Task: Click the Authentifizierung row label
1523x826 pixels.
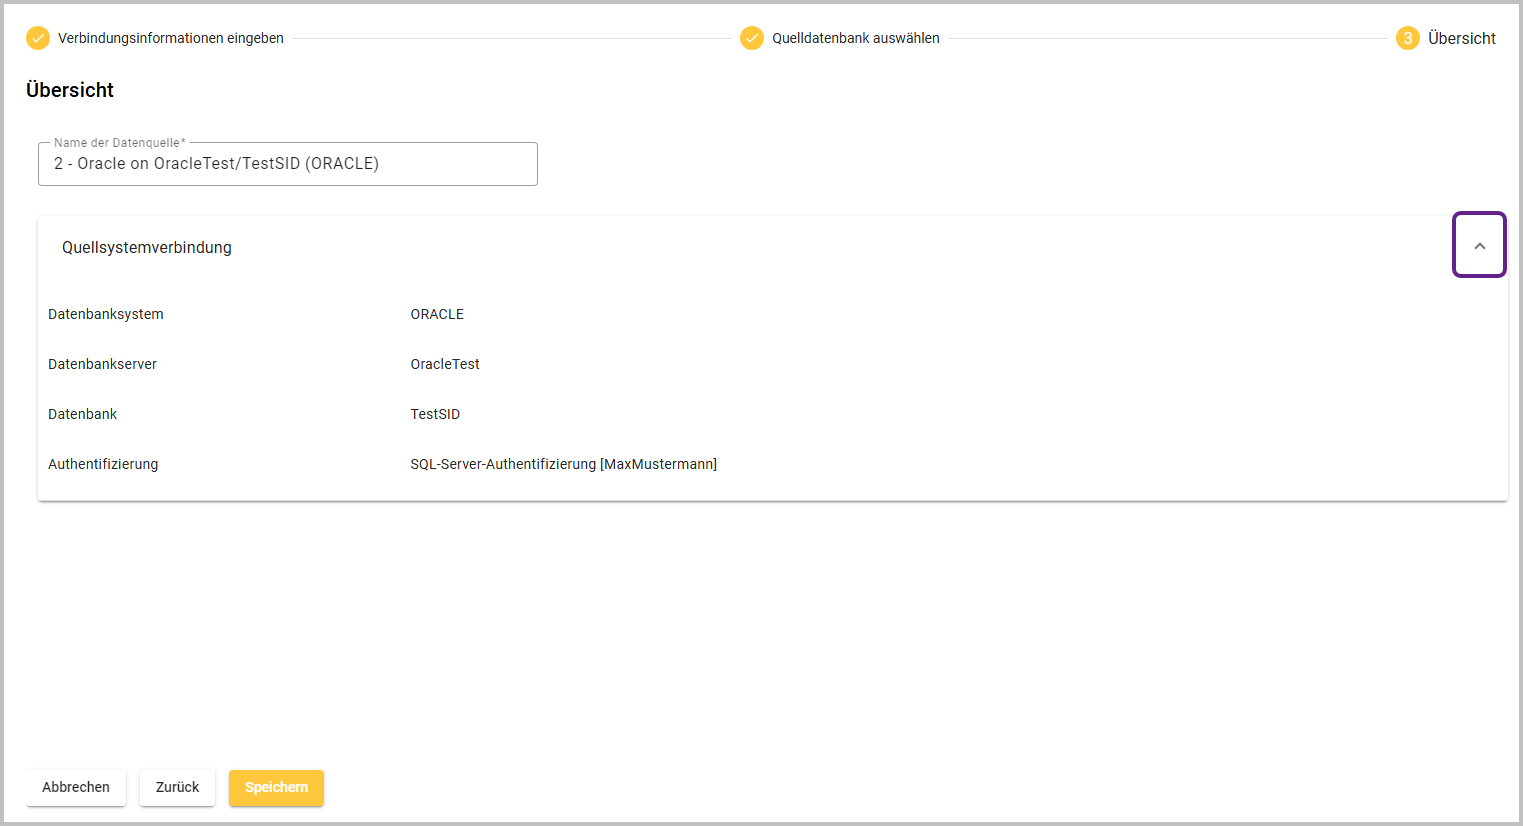Action: pos(103,464)
